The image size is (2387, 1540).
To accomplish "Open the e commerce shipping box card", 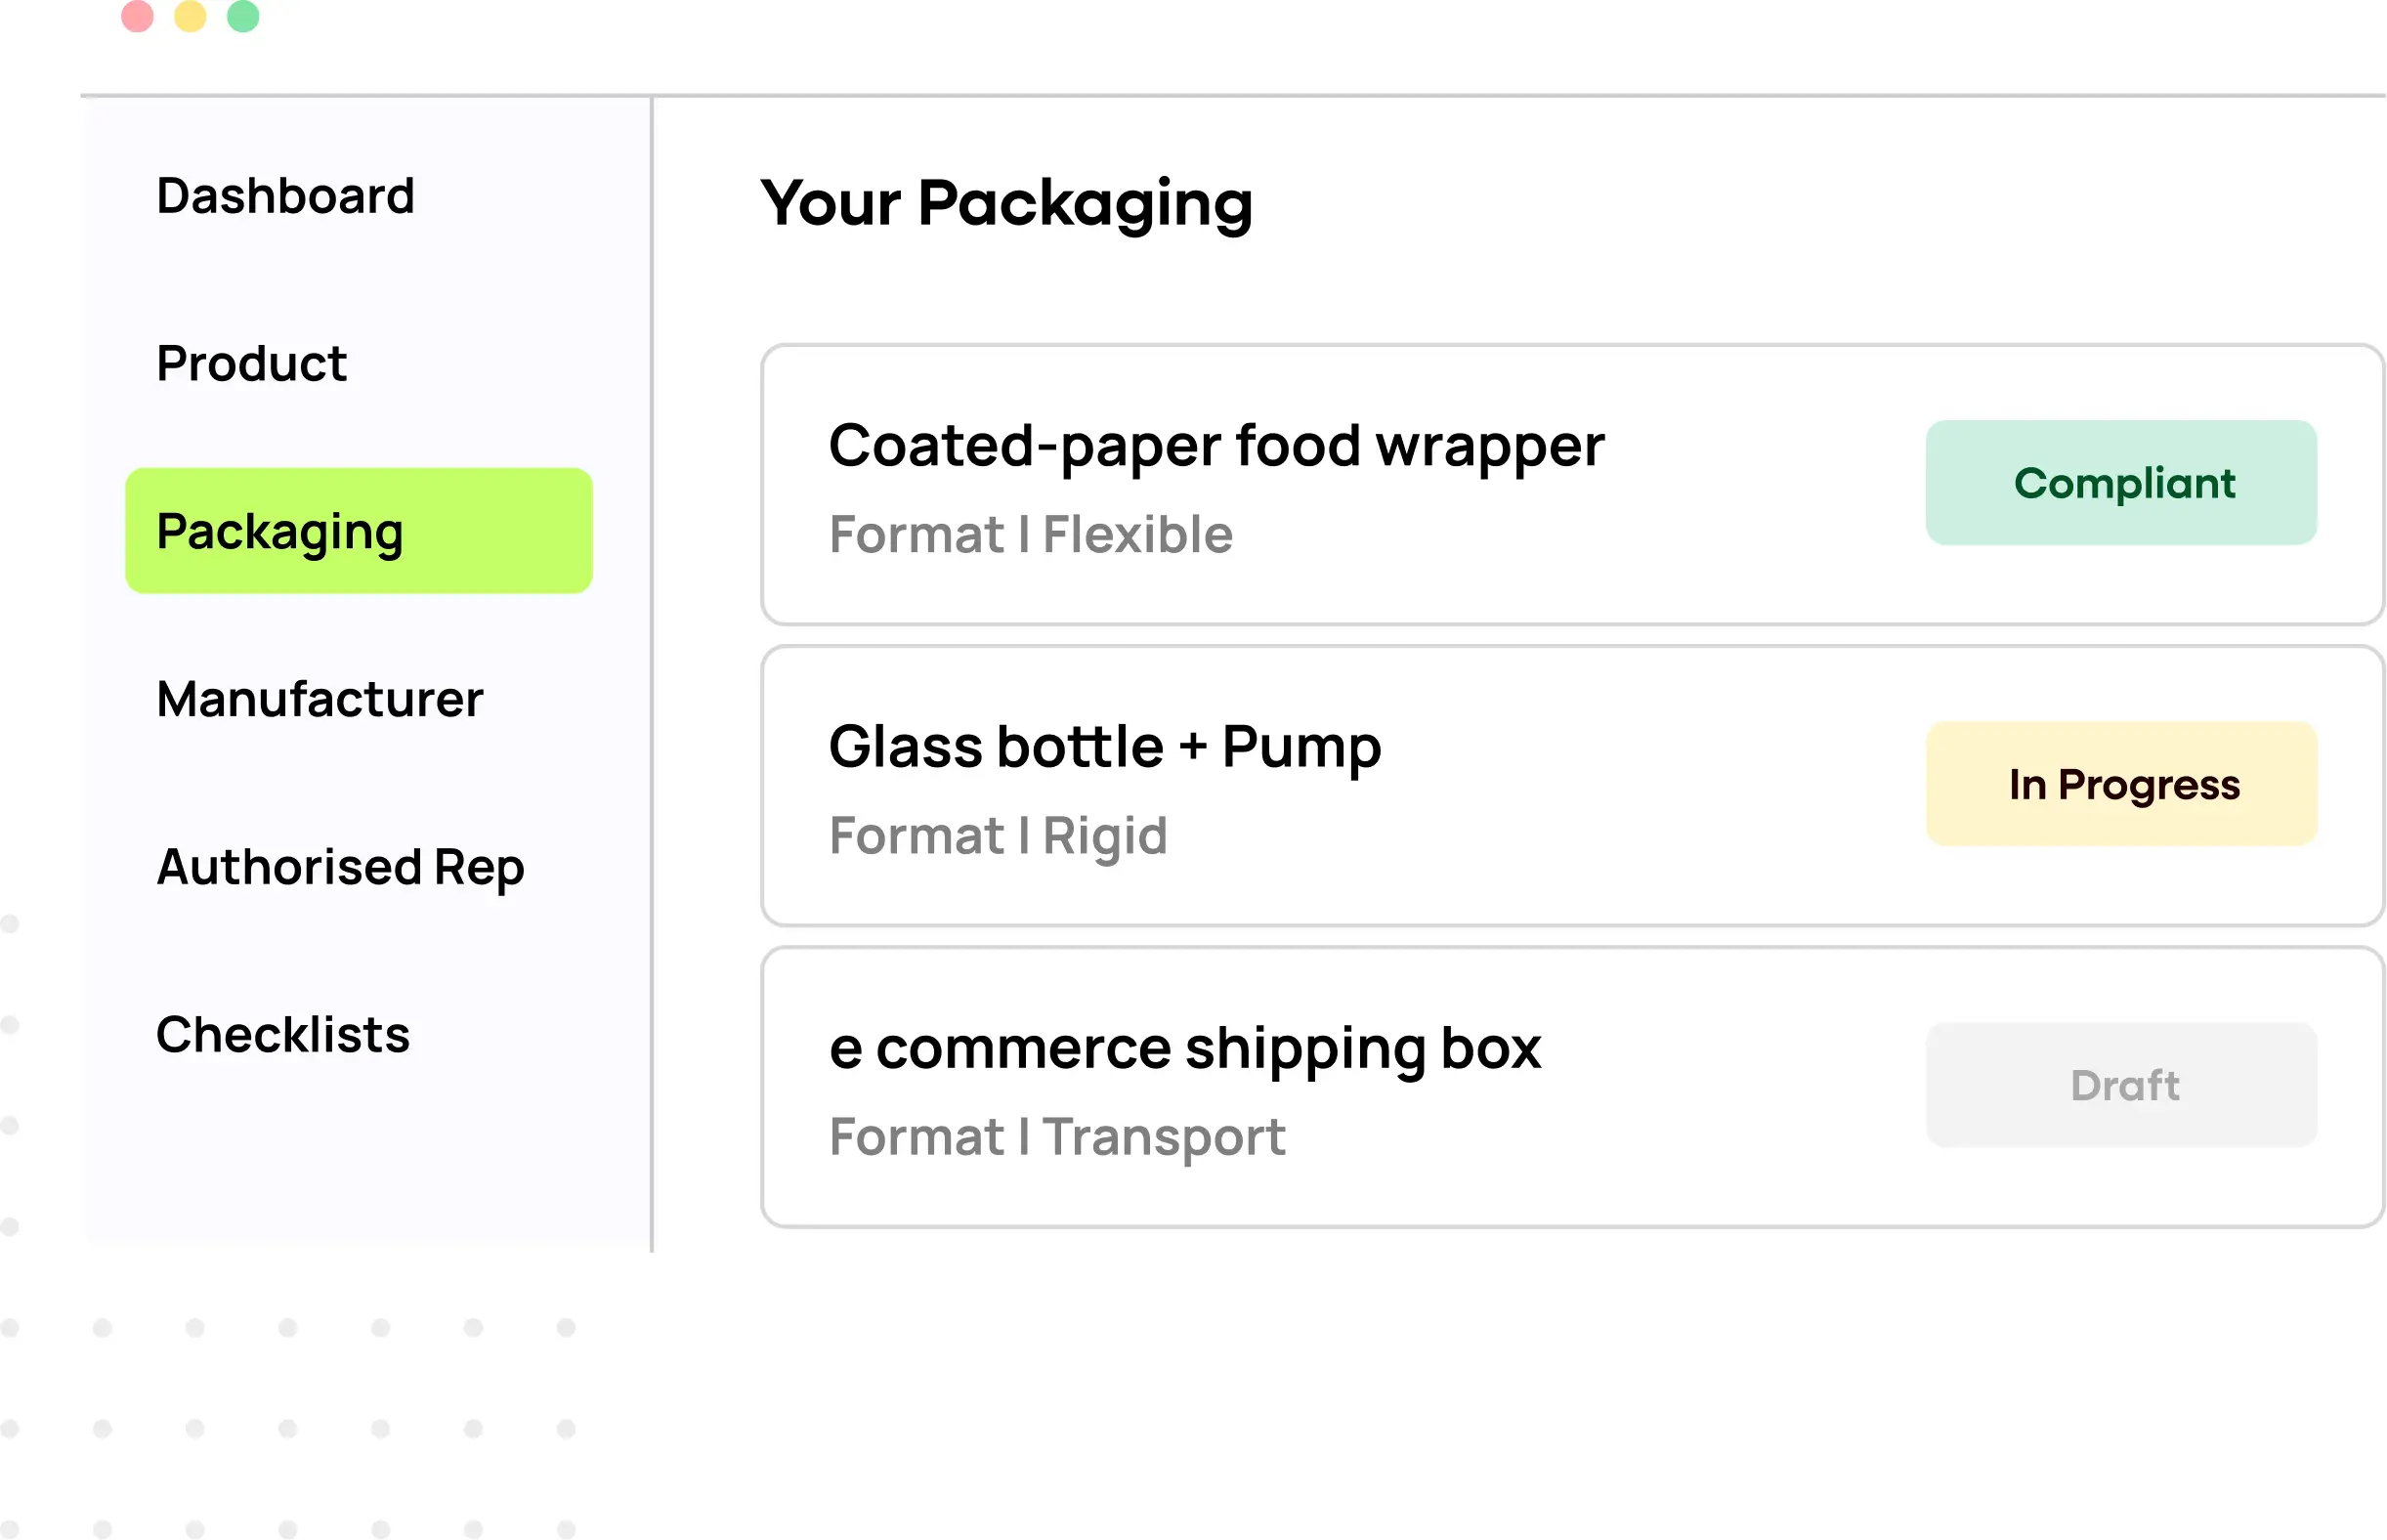I will (x=1572, y=1087).
